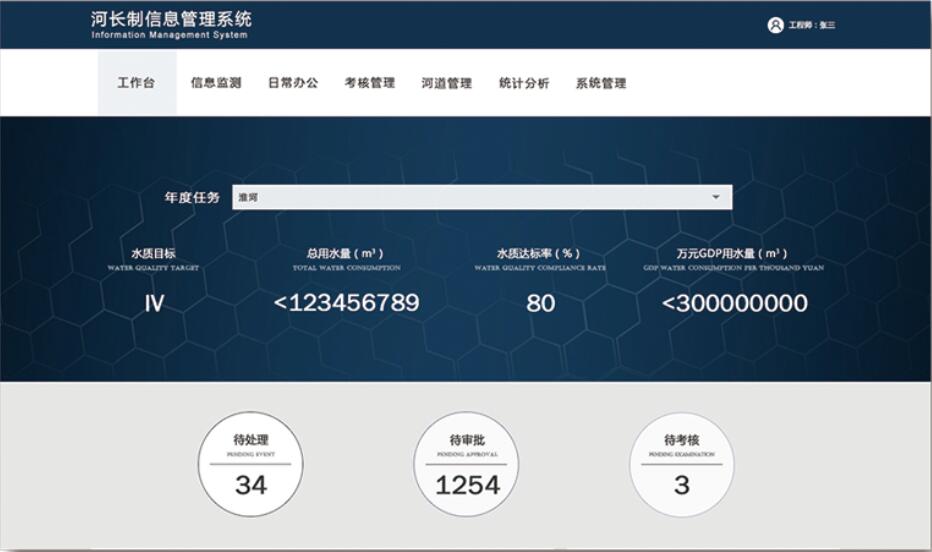This screenshot has height=552, width=932.
Task: Click the username 工程师:张三
Action: click(811, 25)
